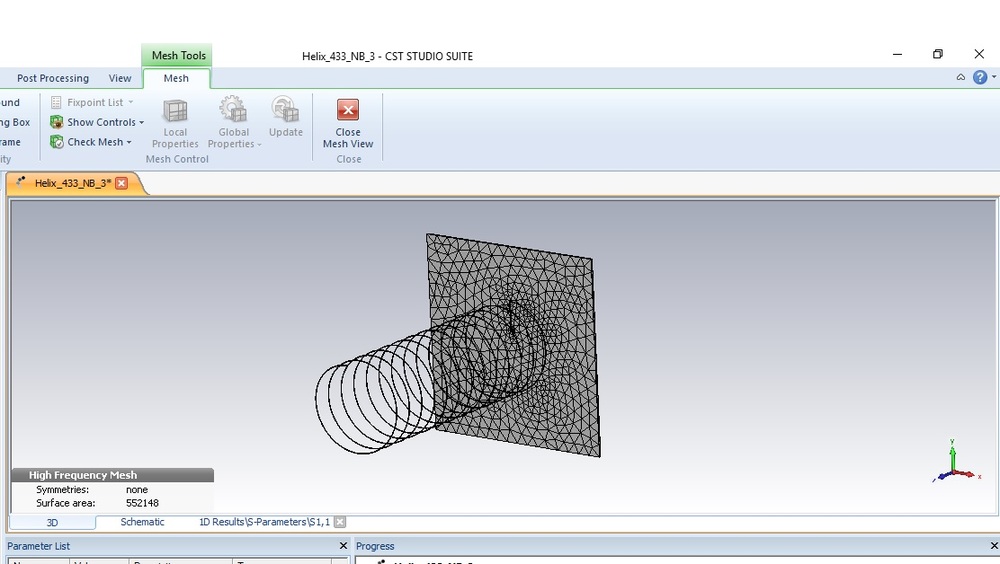The height and width of the screenshot is (564, 1000).
Task: Close the Progress panel
Action: pos(994,545)
